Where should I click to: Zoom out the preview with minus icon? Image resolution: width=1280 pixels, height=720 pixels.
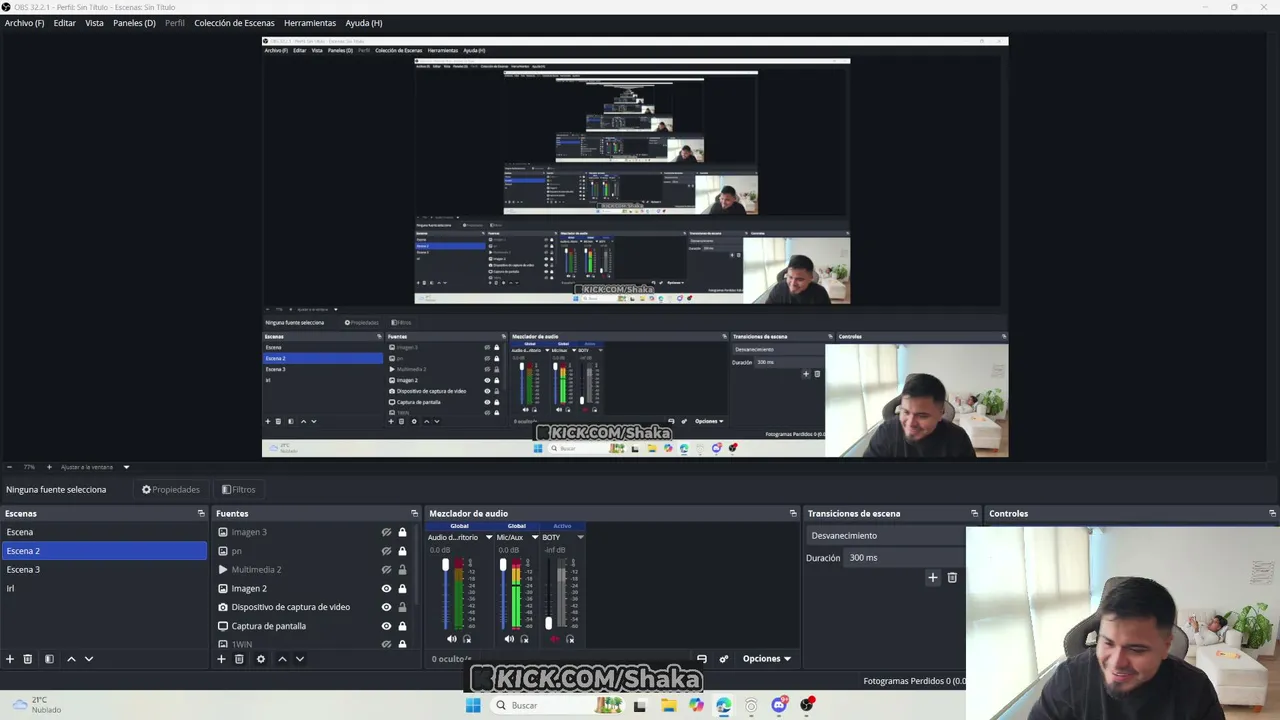(x=10, y=467)
